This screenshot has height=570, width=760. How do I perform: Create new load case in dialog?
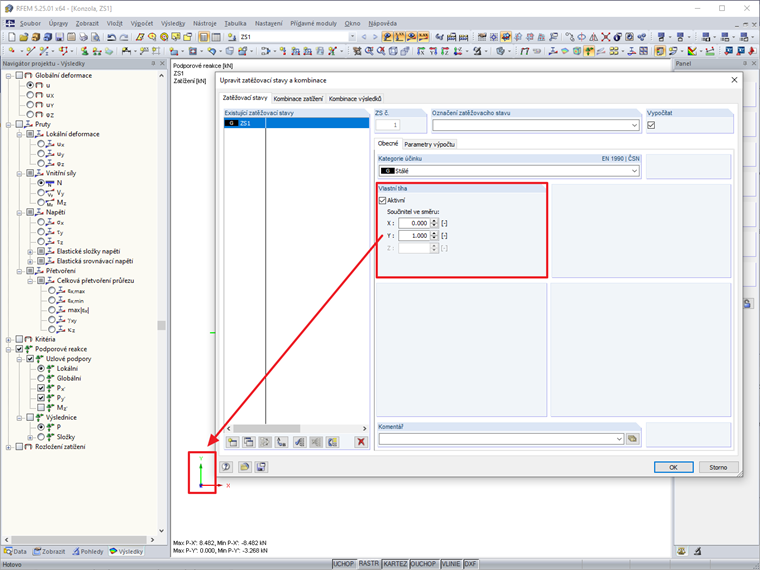click(233, 442)
